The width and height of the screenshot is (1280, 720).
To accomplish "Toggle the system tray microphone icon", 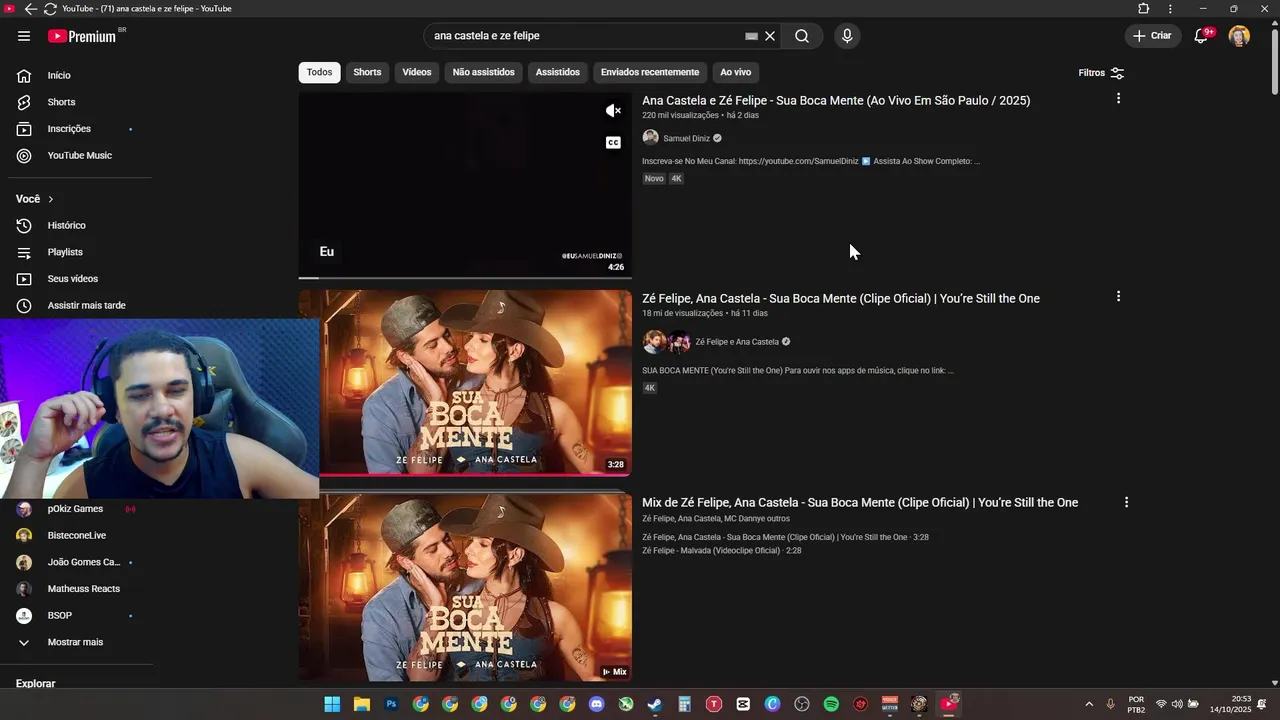I will (x=1110, y=704).
